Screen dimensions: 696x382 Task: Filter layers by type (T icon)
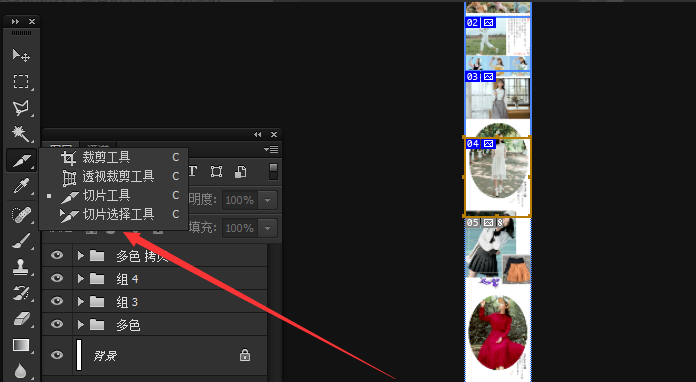[193, 172]
